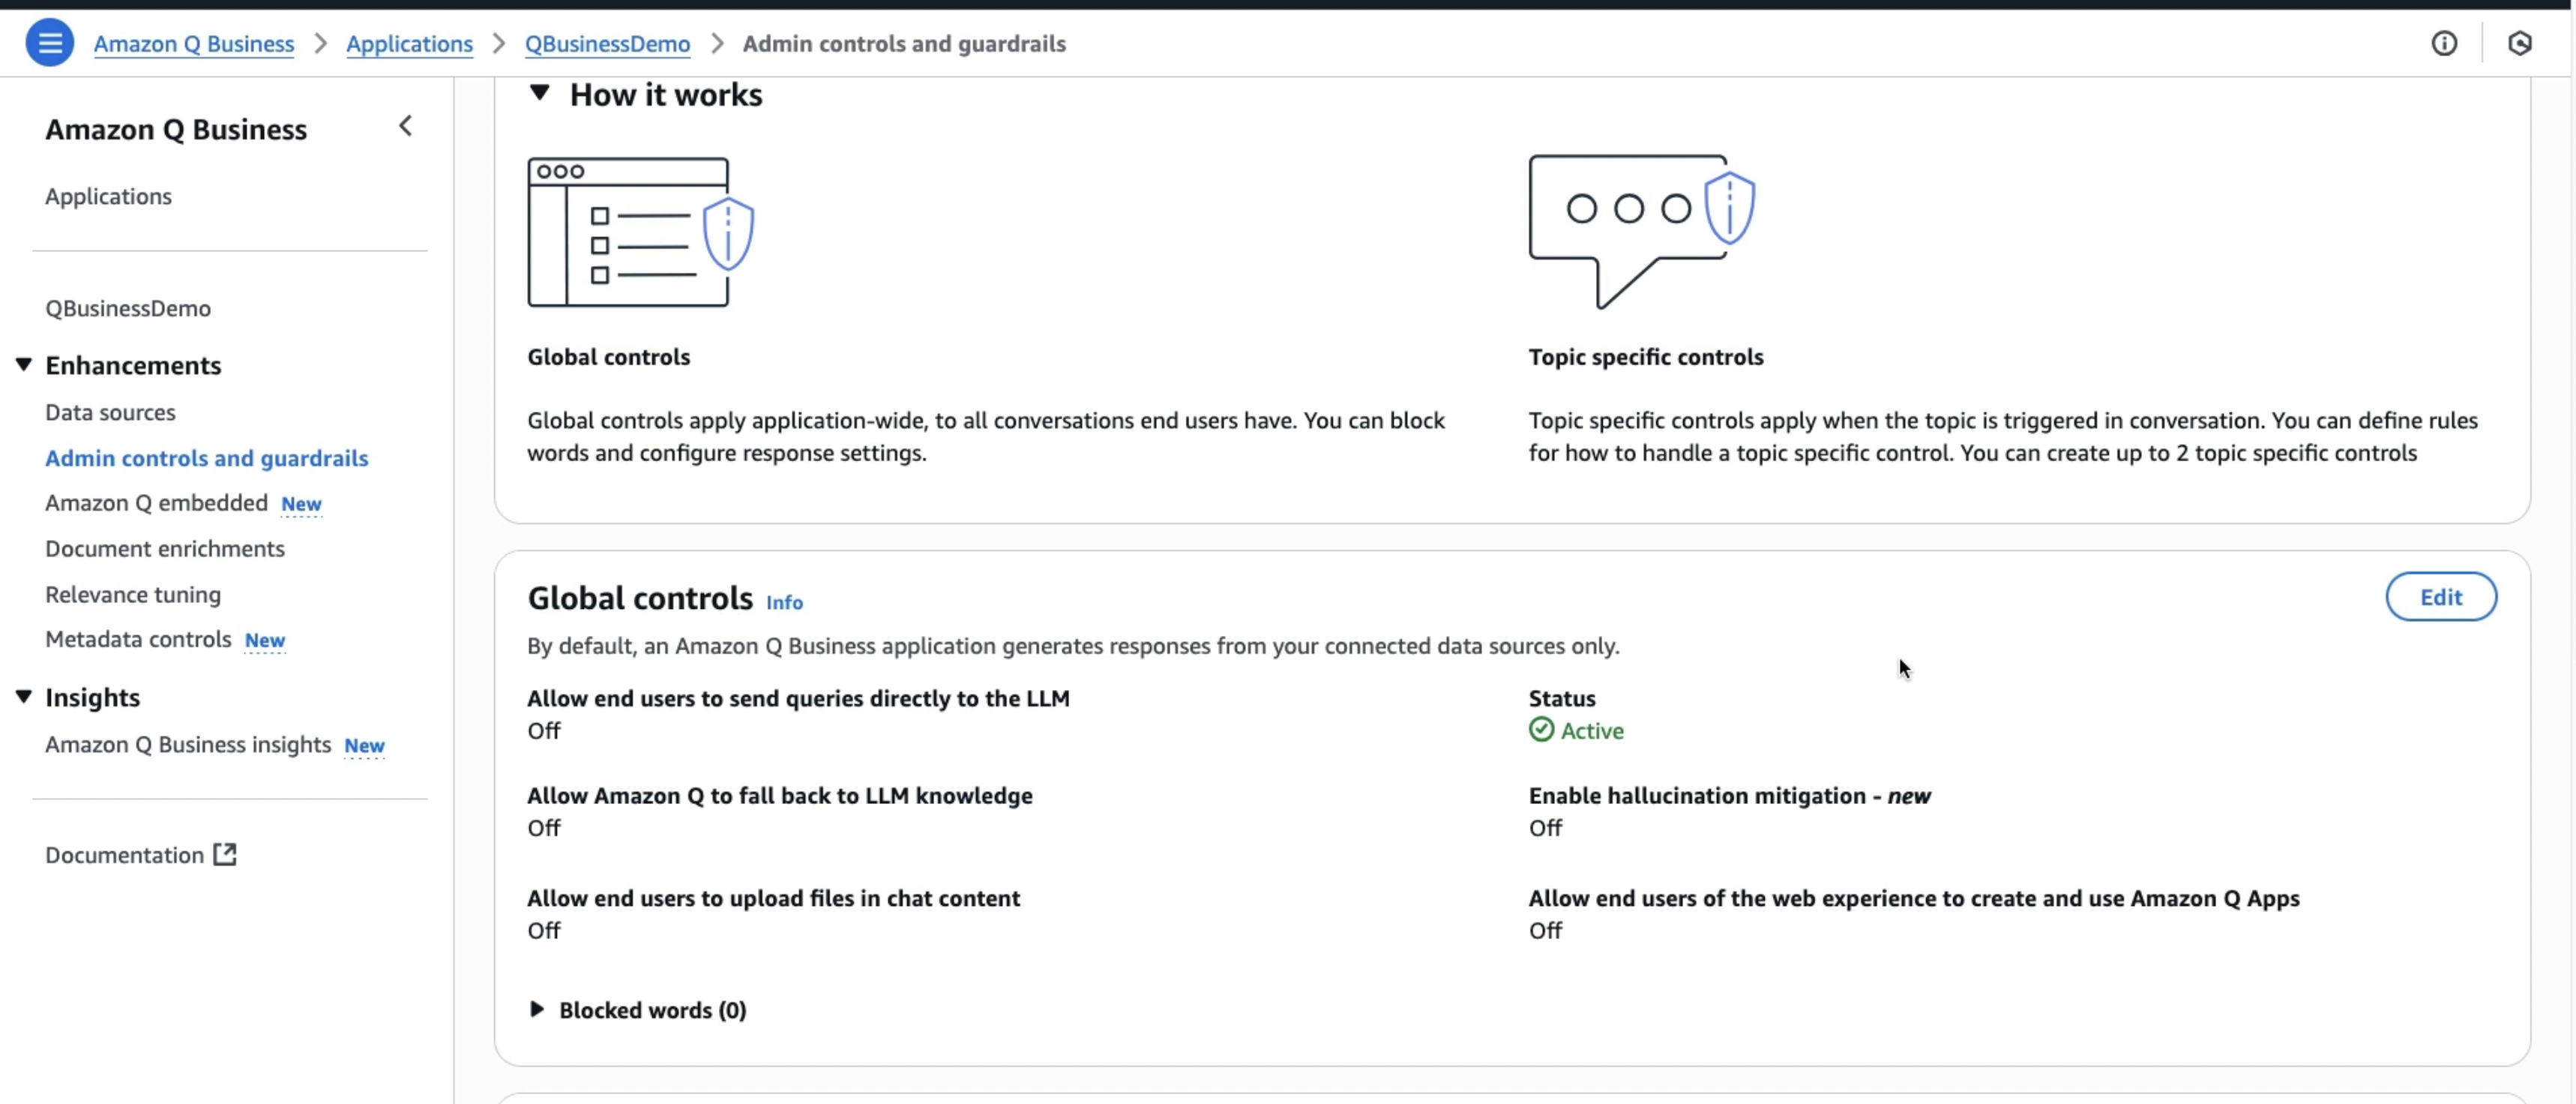This screenshot has height=1104, width=2576.
Task: Click the info circle icon in header
Action: tap(2443, 43)
